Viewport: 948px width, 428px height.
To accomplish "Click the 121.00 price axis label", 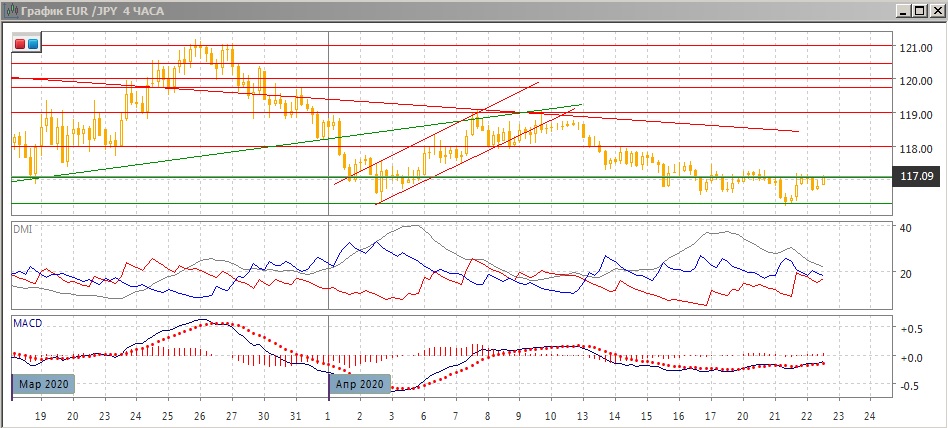I will (916, 48).
